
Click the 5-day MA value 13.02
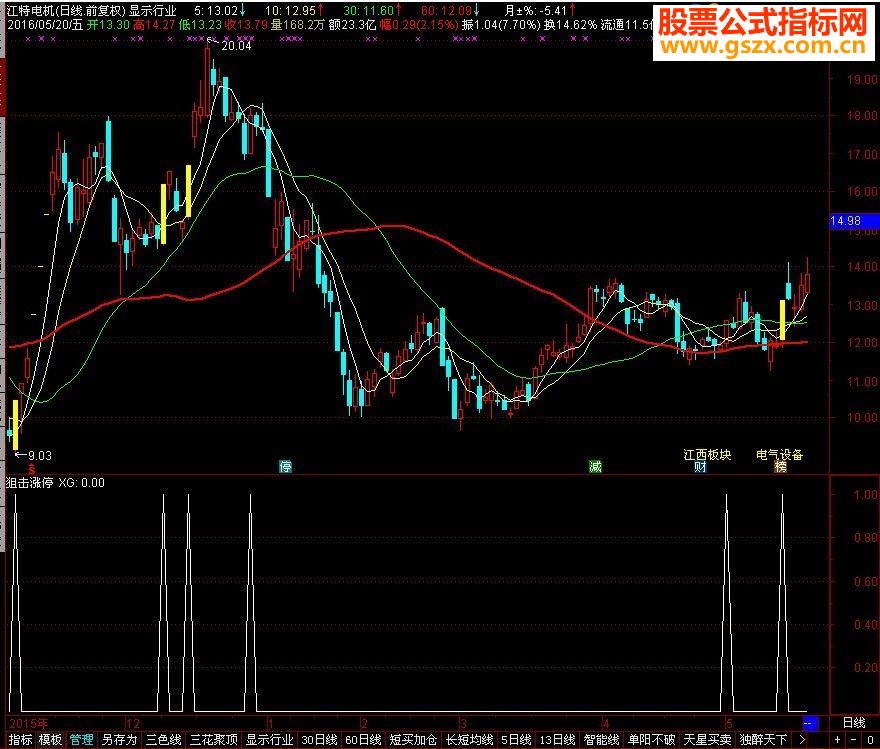[220, 11]
